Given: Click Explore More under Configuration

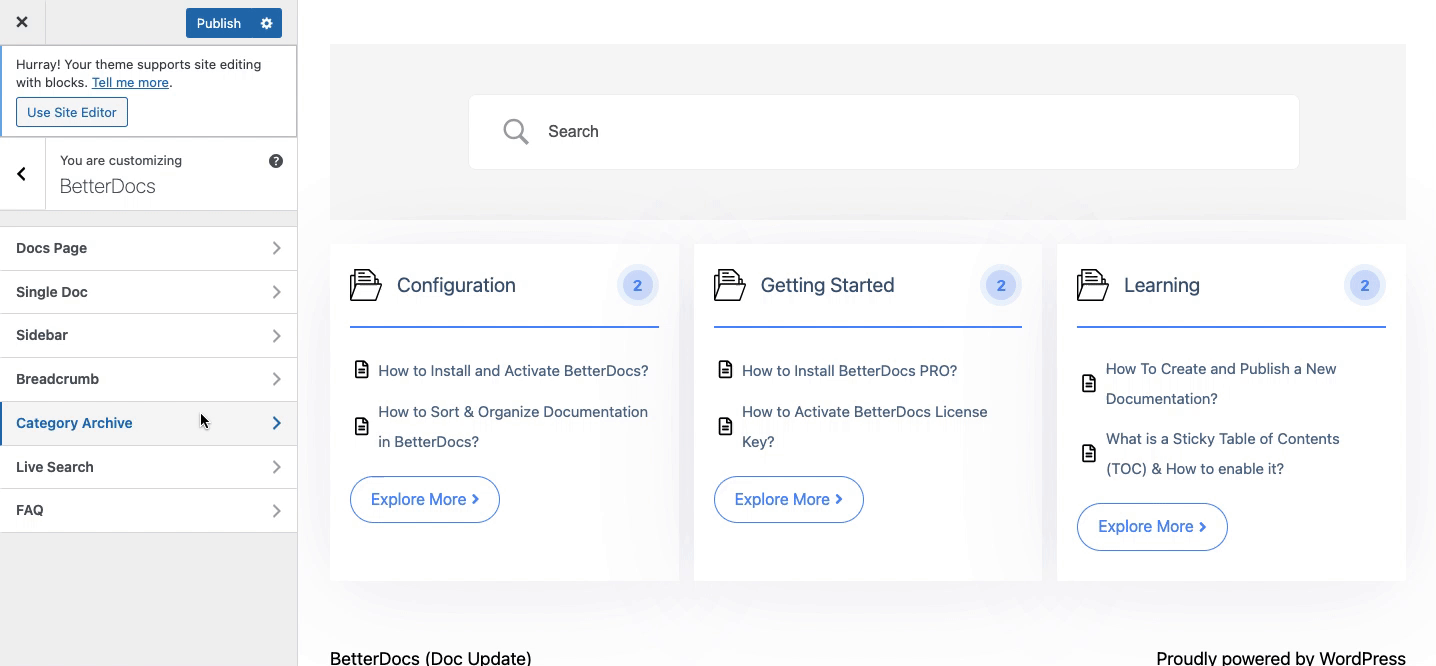Looking at the screenshot, I should coord(424,499).
